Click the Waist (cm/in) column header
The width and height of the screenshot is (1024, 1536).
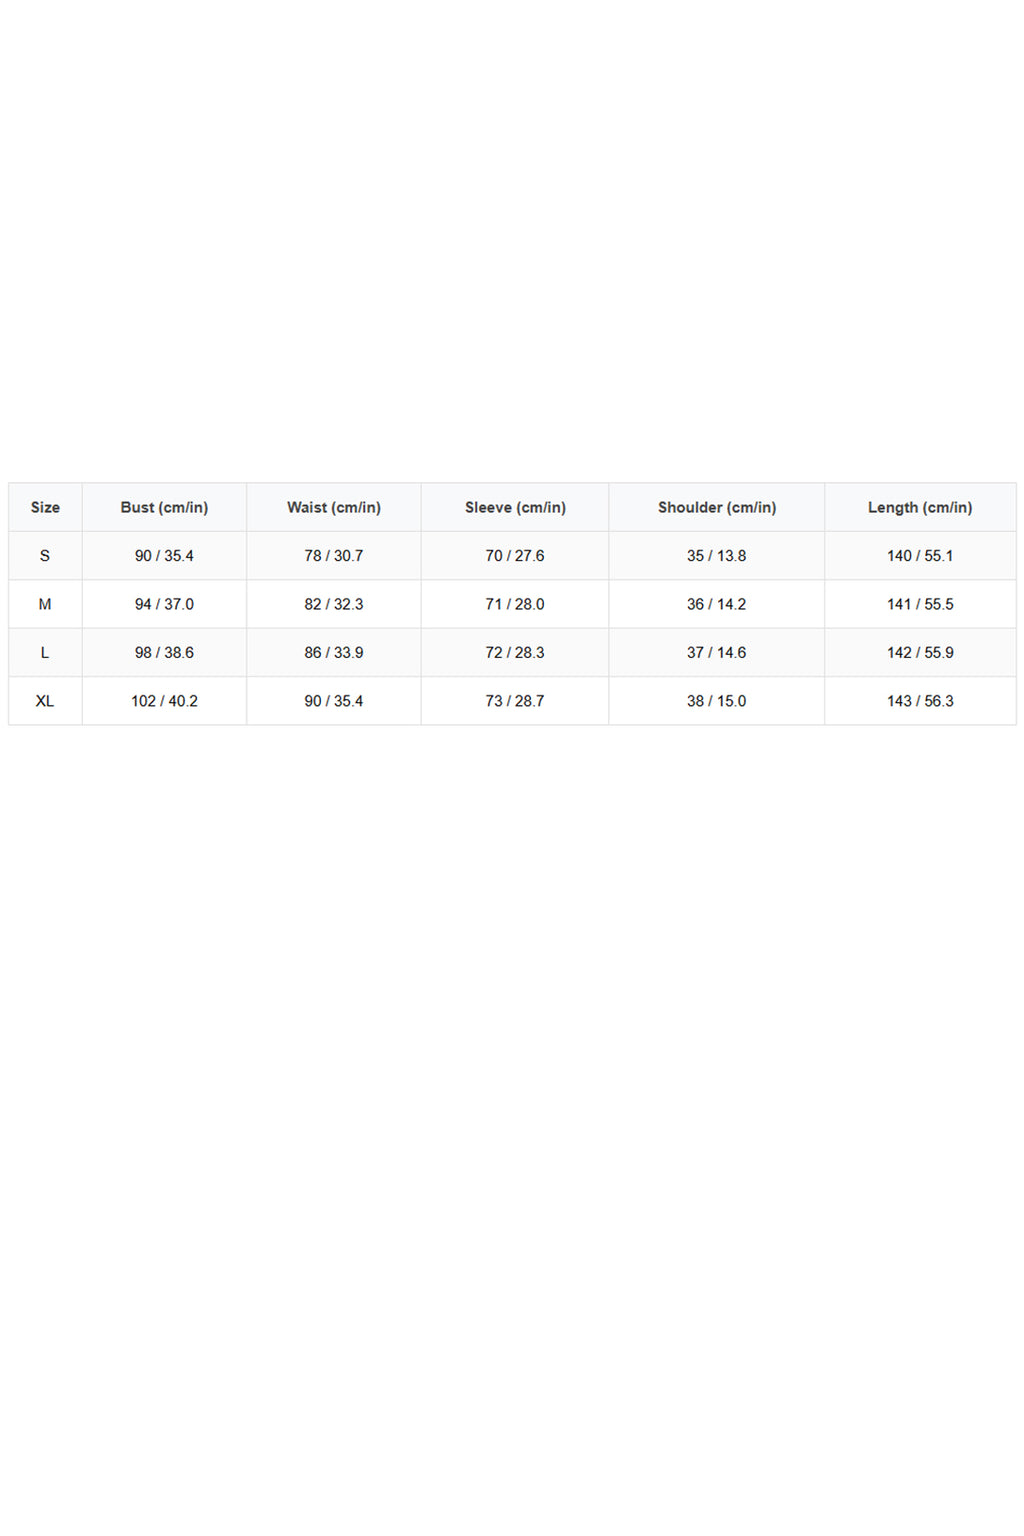click(334, 507)
